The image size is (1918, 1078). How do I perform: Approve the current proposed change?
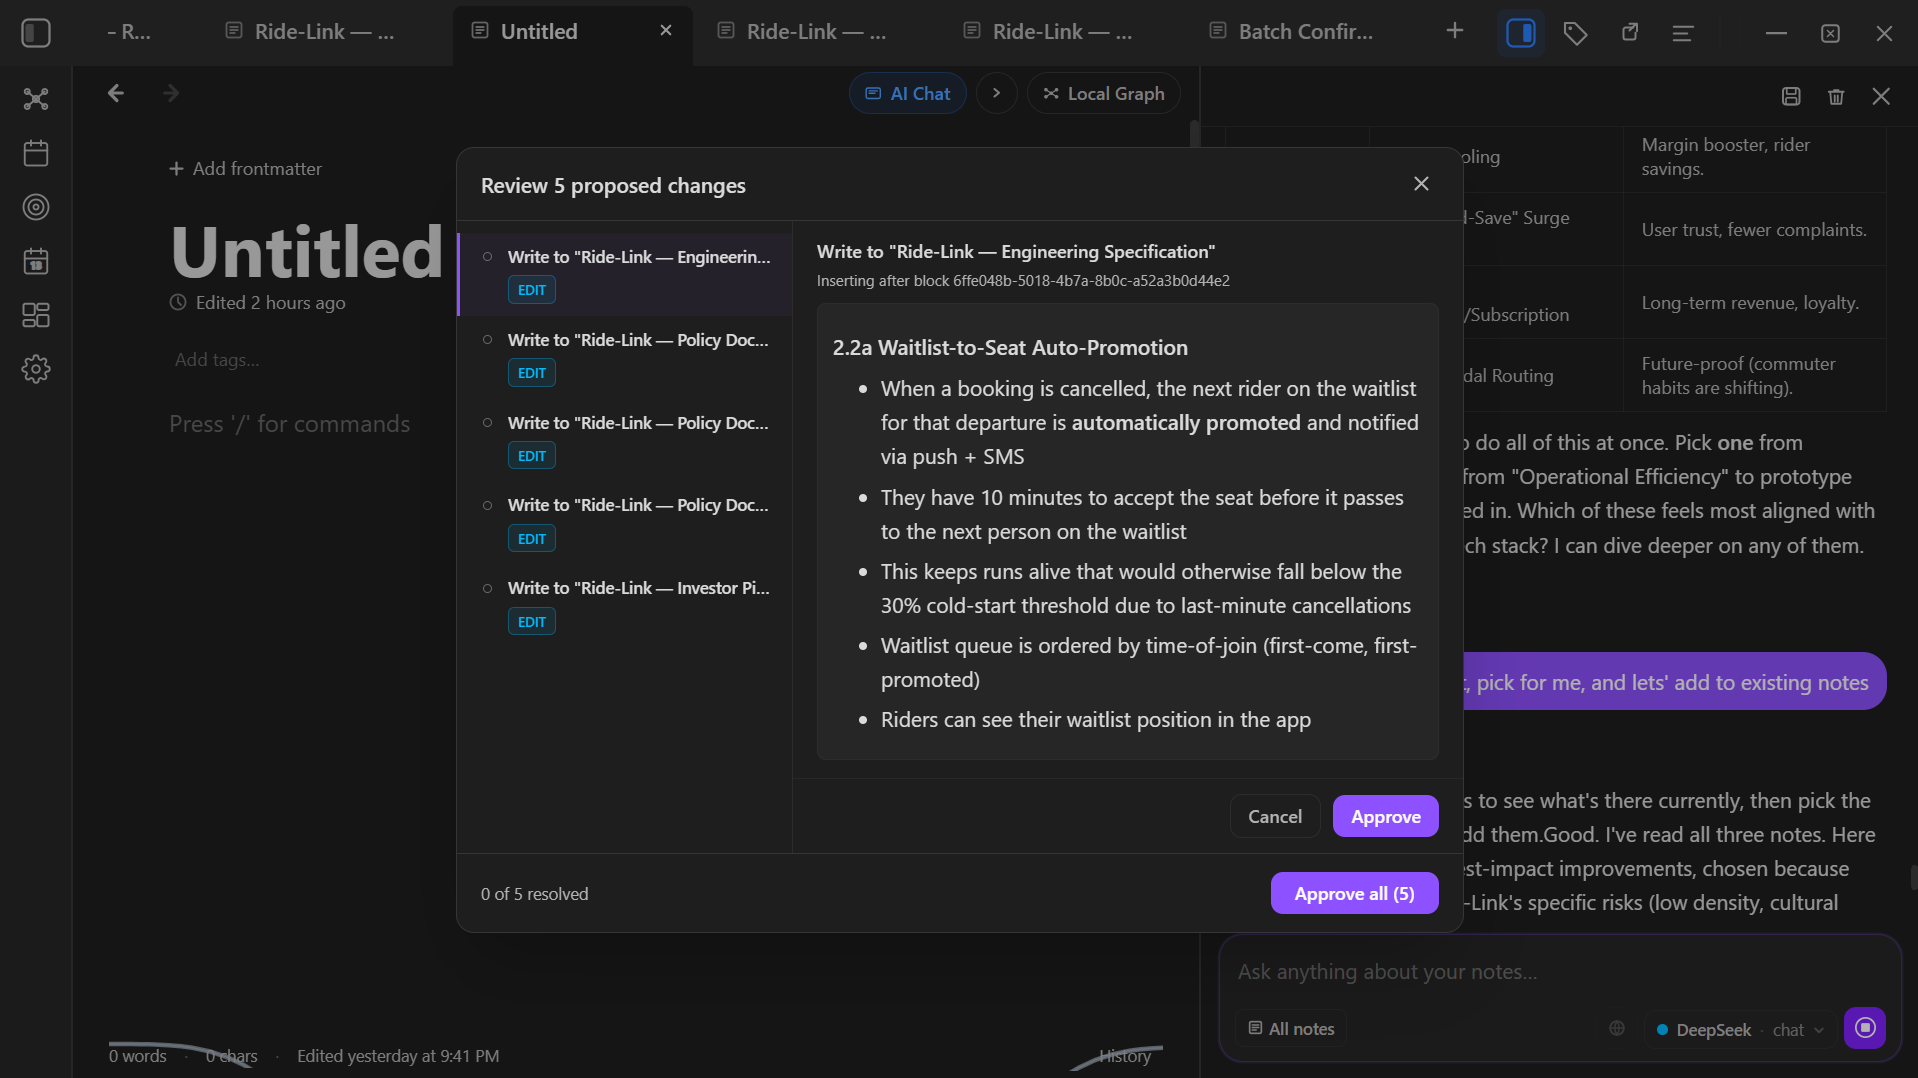pos(1386,816)
